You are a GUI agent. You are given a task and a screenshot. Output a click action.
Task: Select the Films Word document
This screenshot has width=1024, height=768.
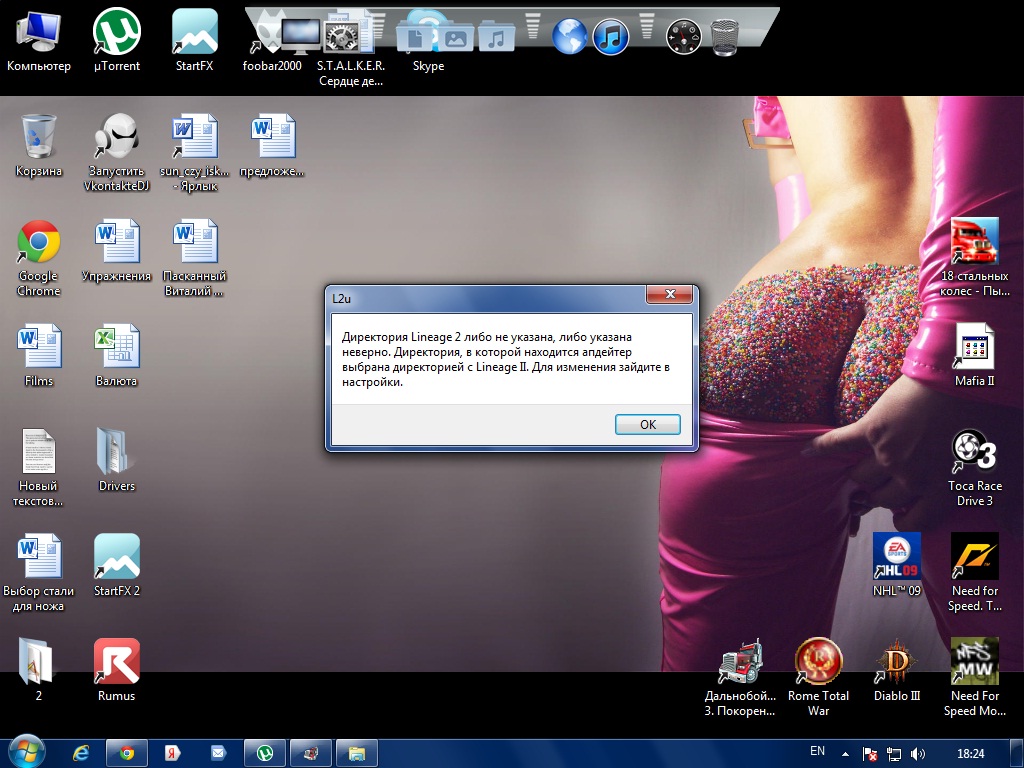[39, 355]
